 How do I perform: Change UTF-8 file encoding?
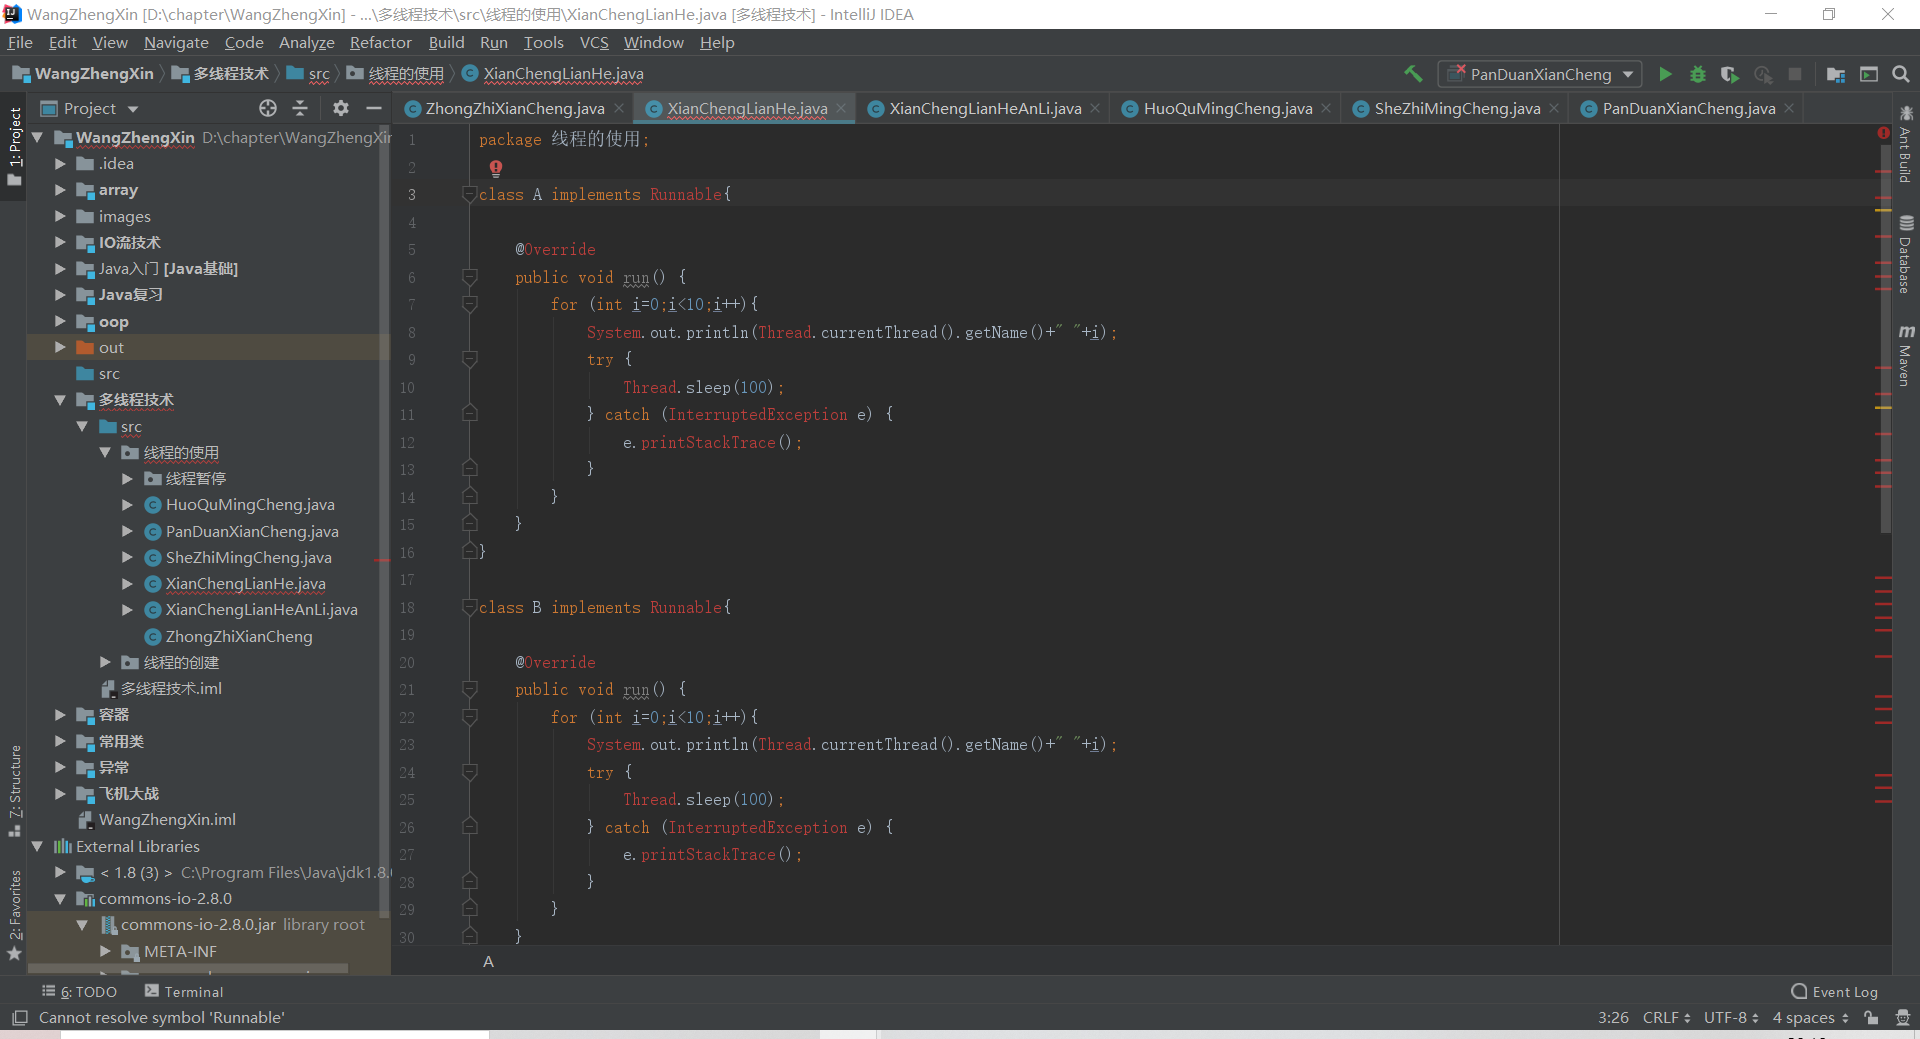(x=1731, y=1018)
